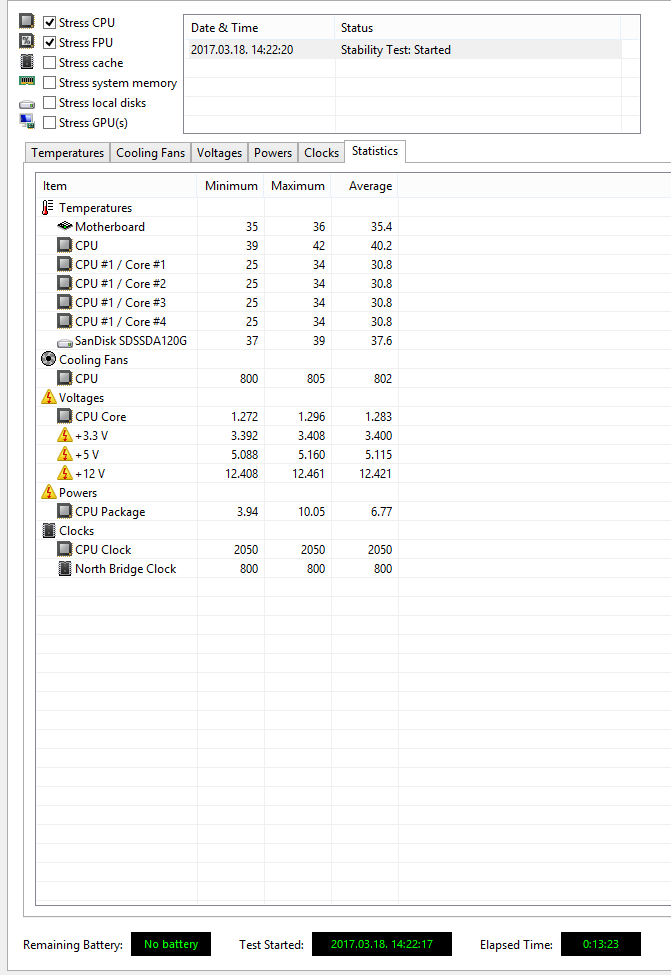Click the CPU Core average value 1.283
Viewport: 671px width, 975px height.
coord(378,417)
